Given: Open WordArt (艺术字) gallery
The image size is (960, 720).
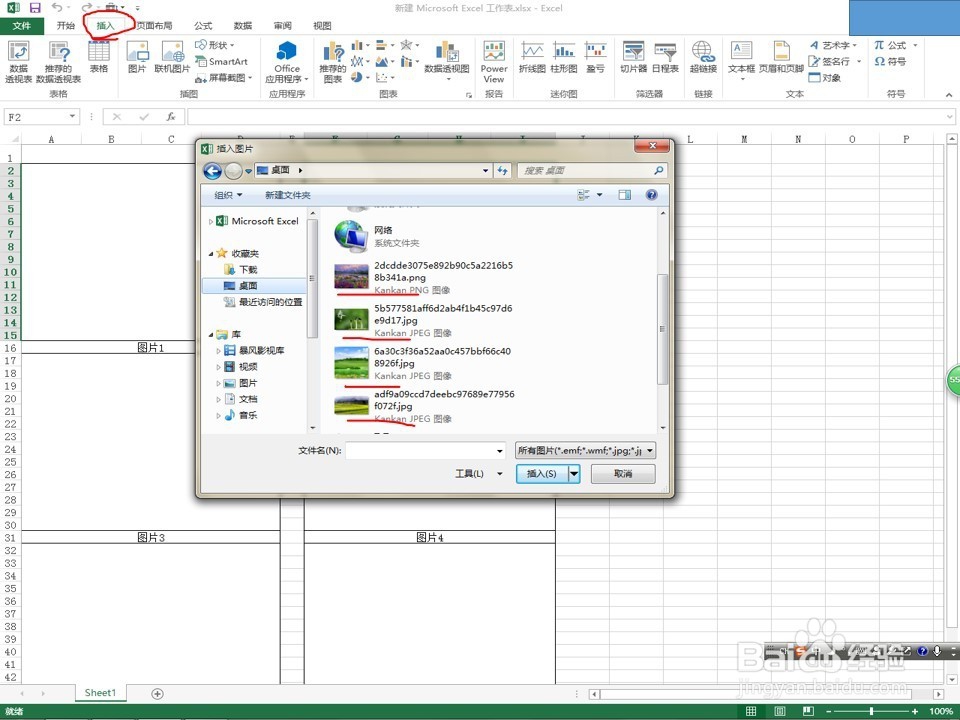Looking at the screenshot, I should pyautogui.click(x=833, y=45).
